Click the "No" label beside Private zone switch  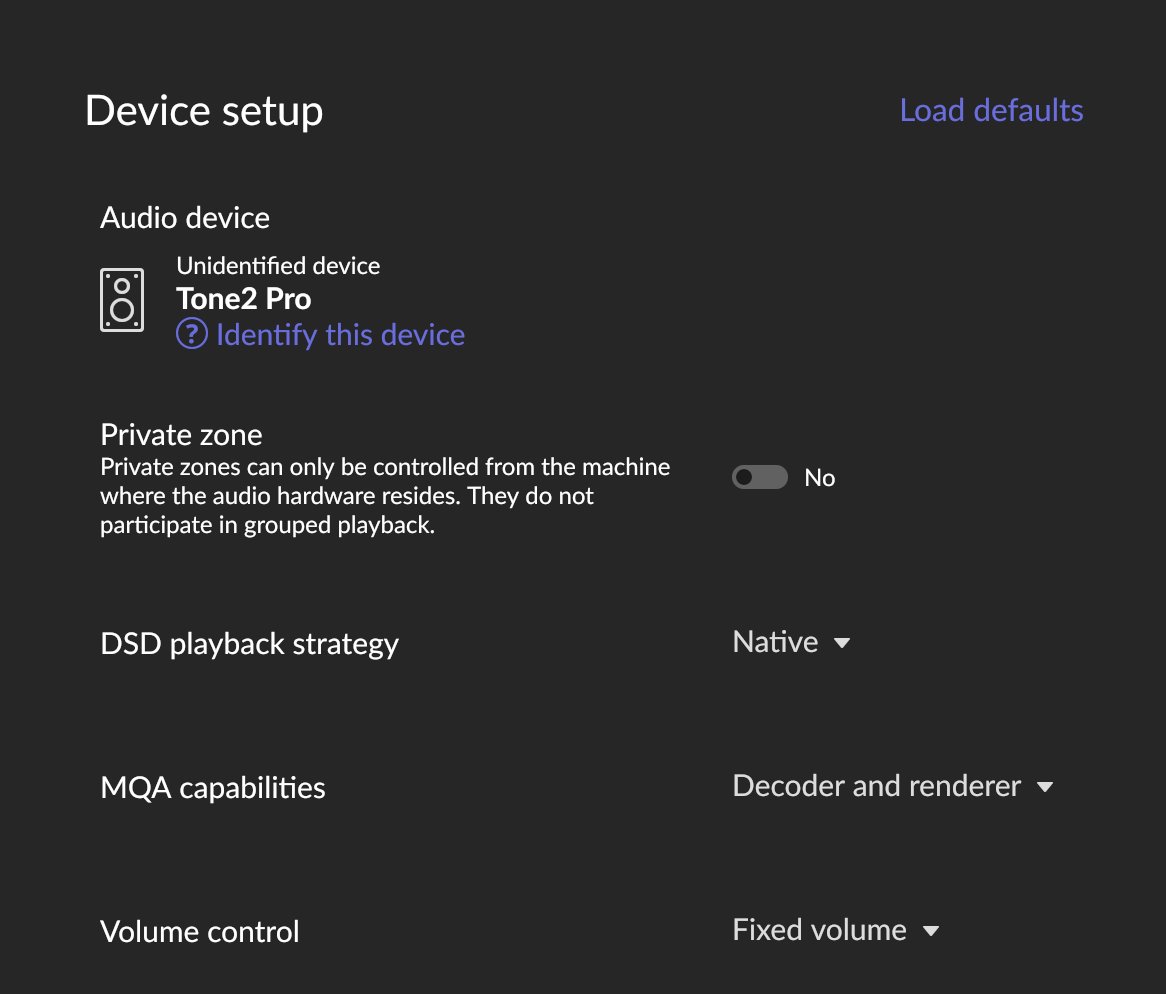(819, 478)
